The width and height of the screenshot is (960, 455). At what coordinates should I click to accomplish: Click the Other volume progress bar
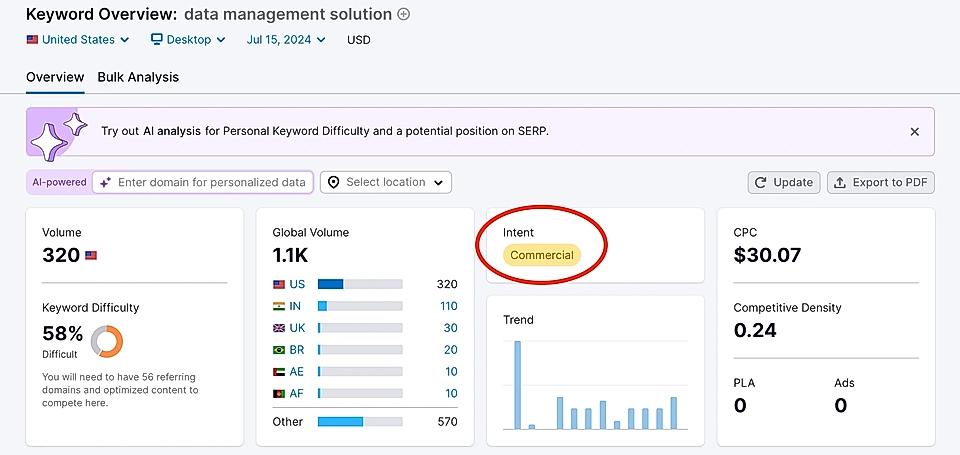(x=360, y=422)
